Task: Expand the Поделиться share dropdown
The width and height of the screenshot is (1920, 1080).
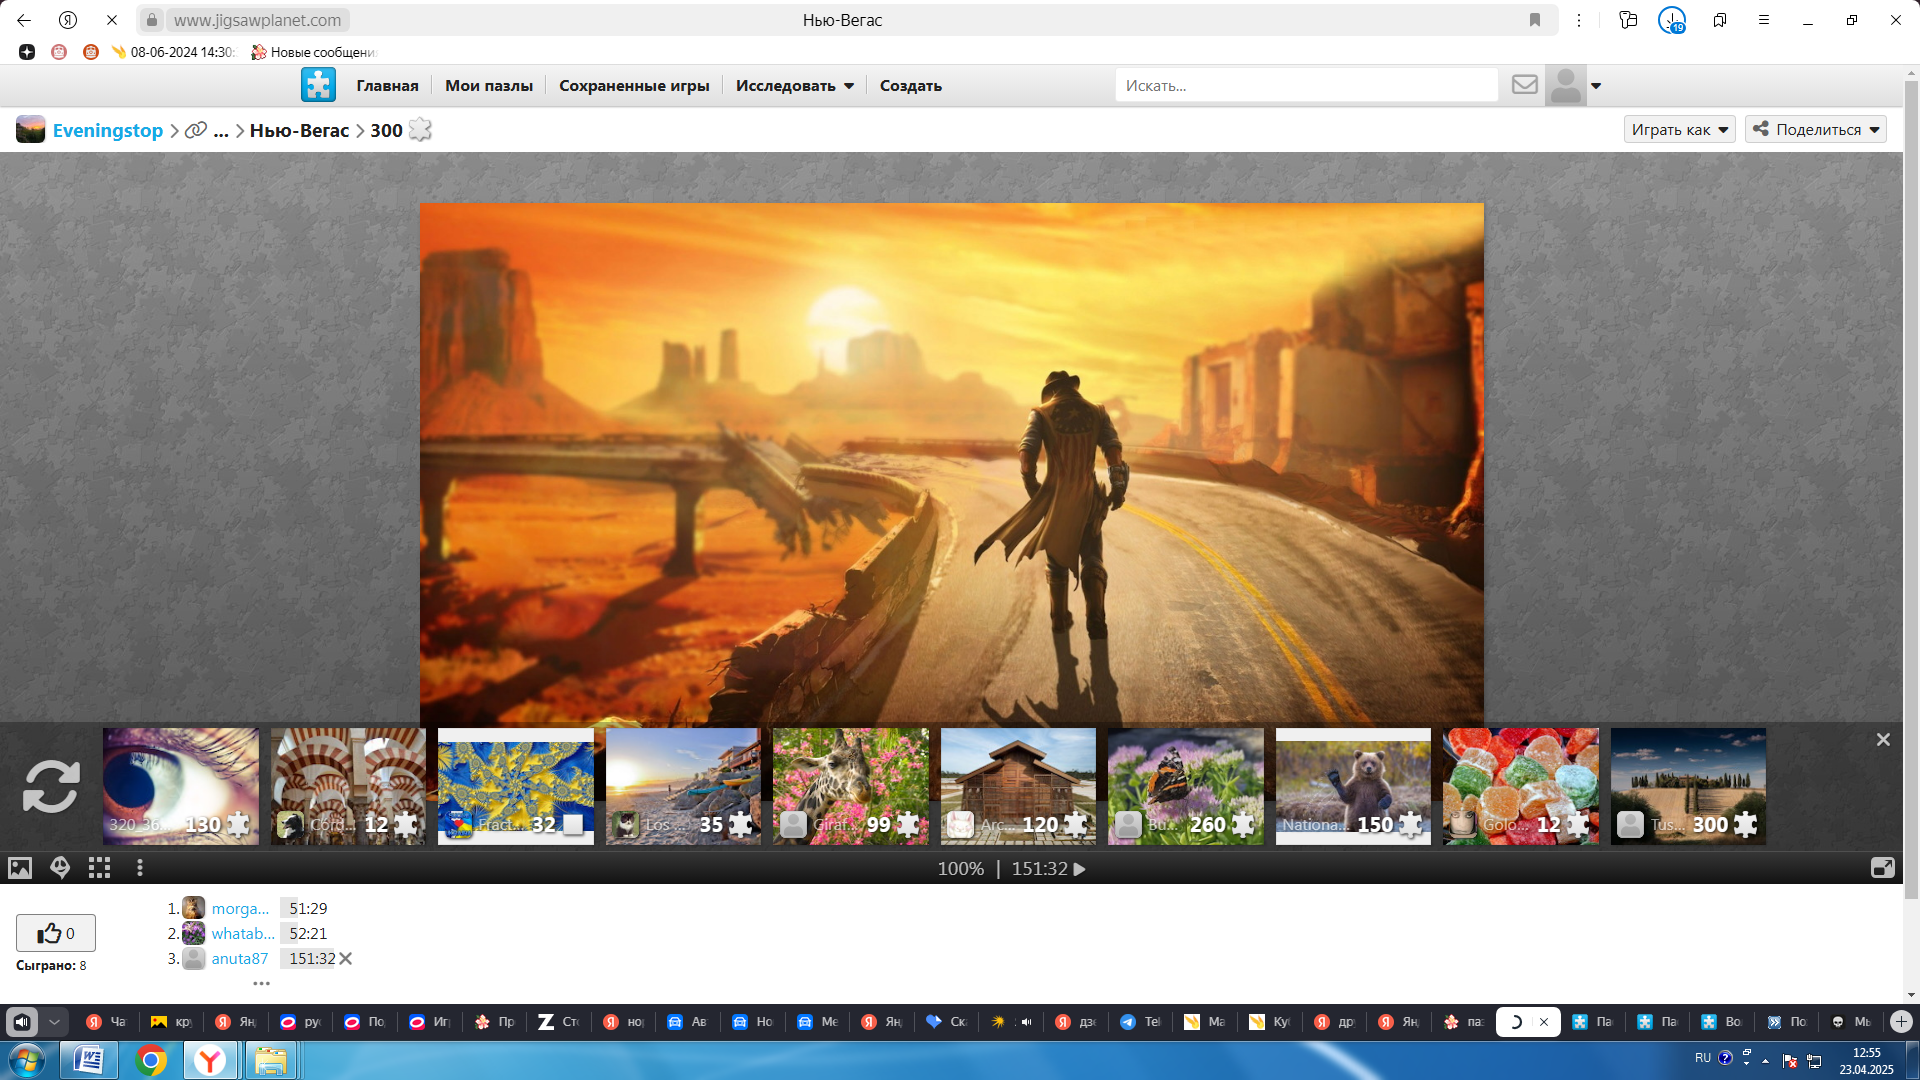Action: (x=1815, y=130)
